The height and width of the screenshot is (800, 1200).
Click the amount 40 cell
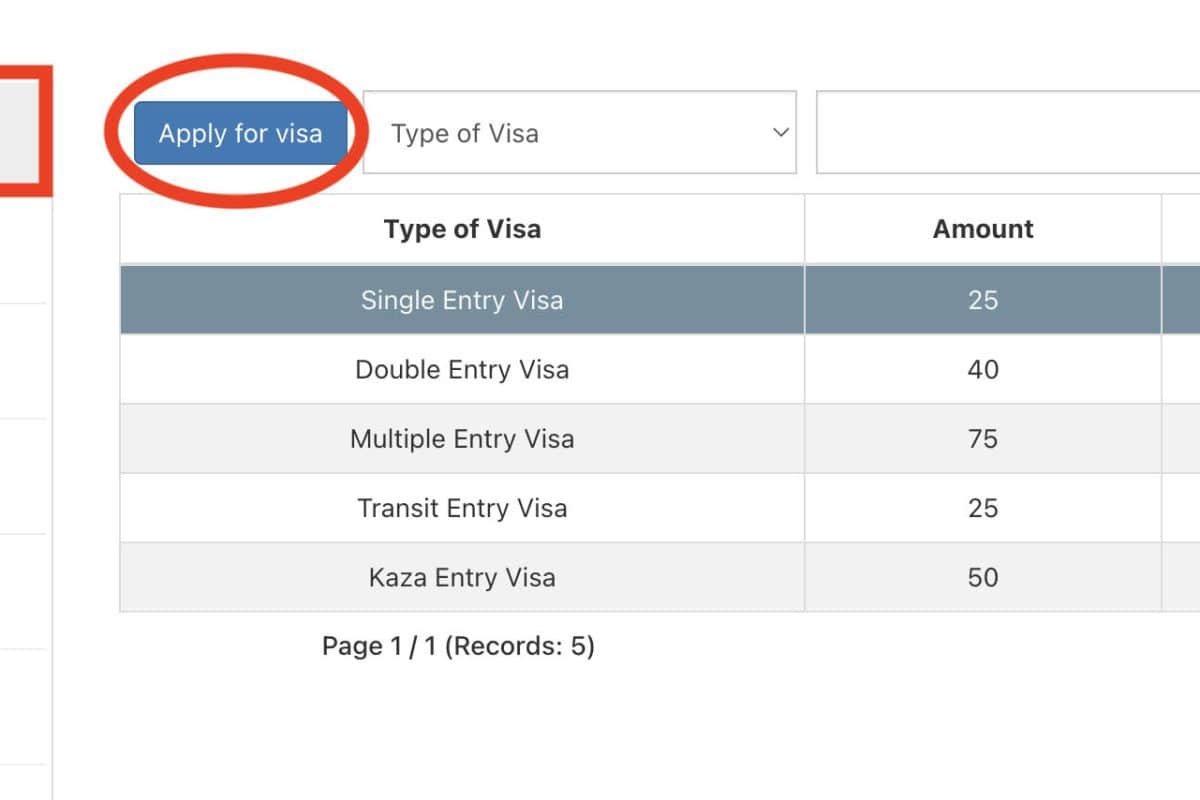point(983,369)
